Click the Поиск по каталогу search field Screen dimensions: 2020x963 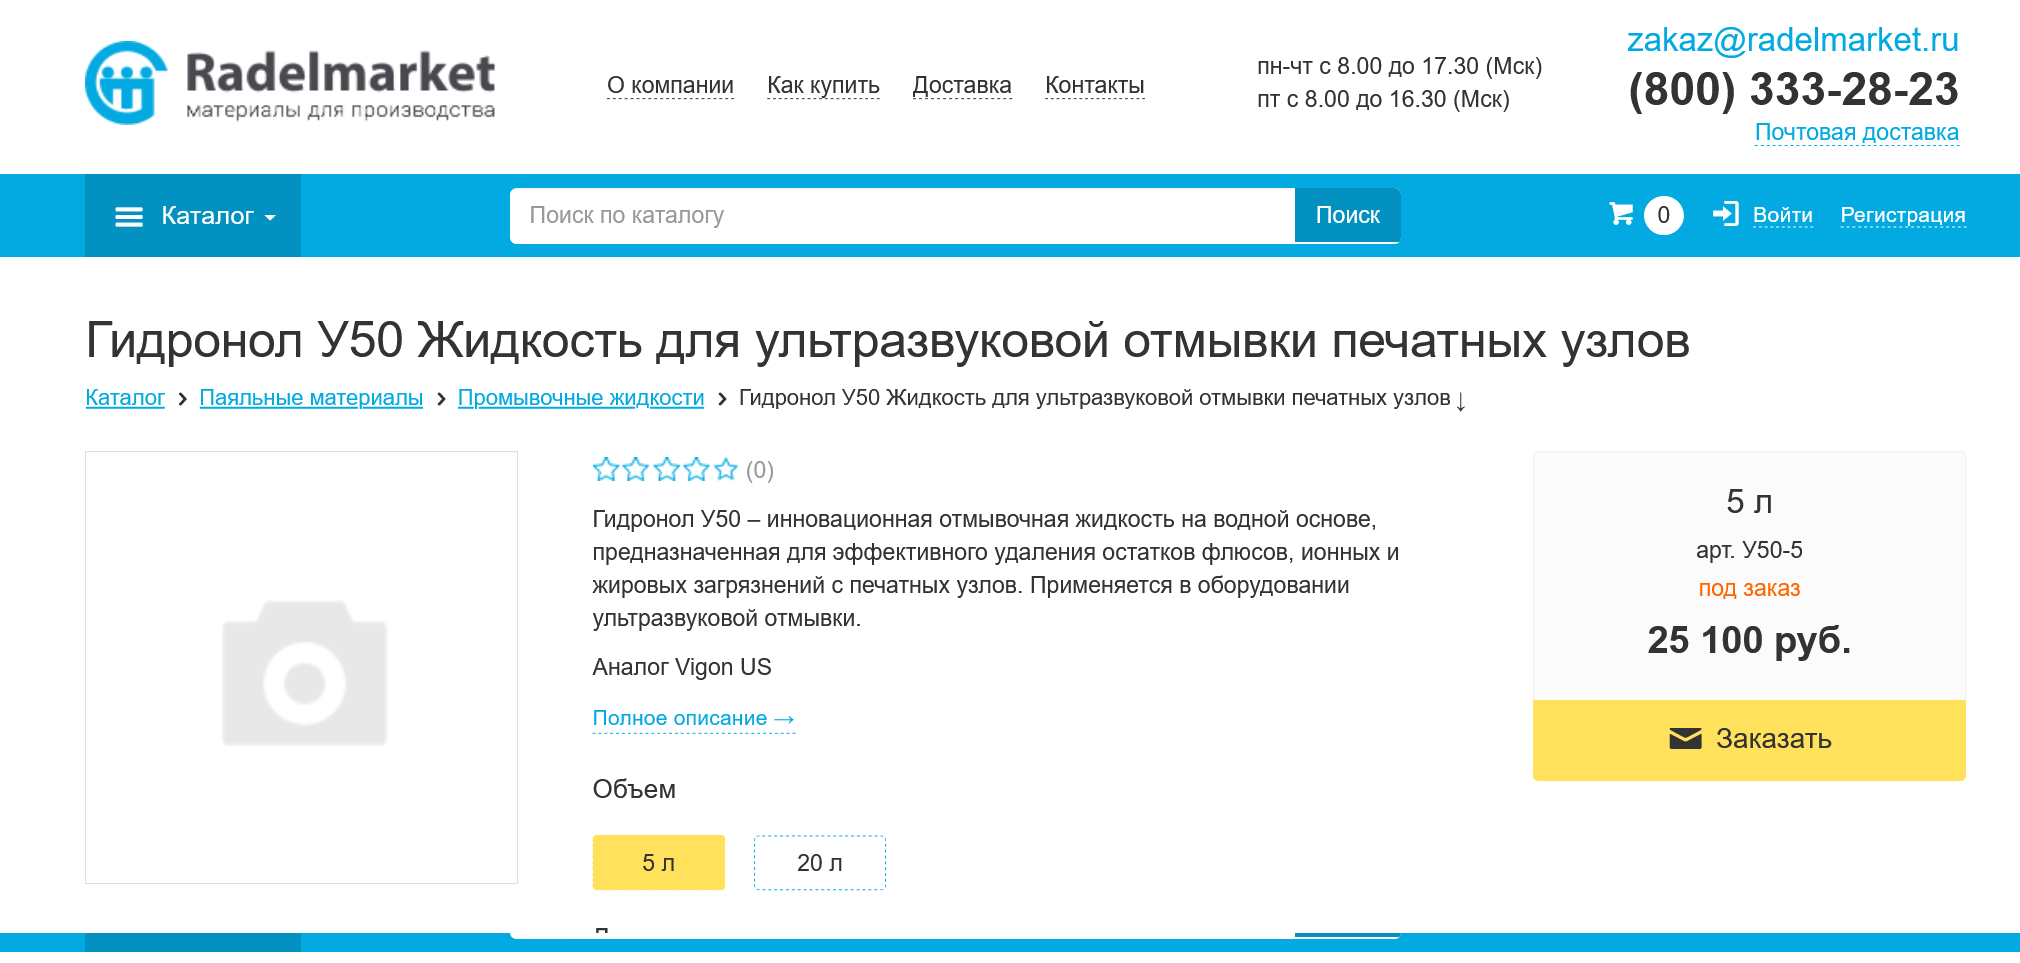coord(902,215)
